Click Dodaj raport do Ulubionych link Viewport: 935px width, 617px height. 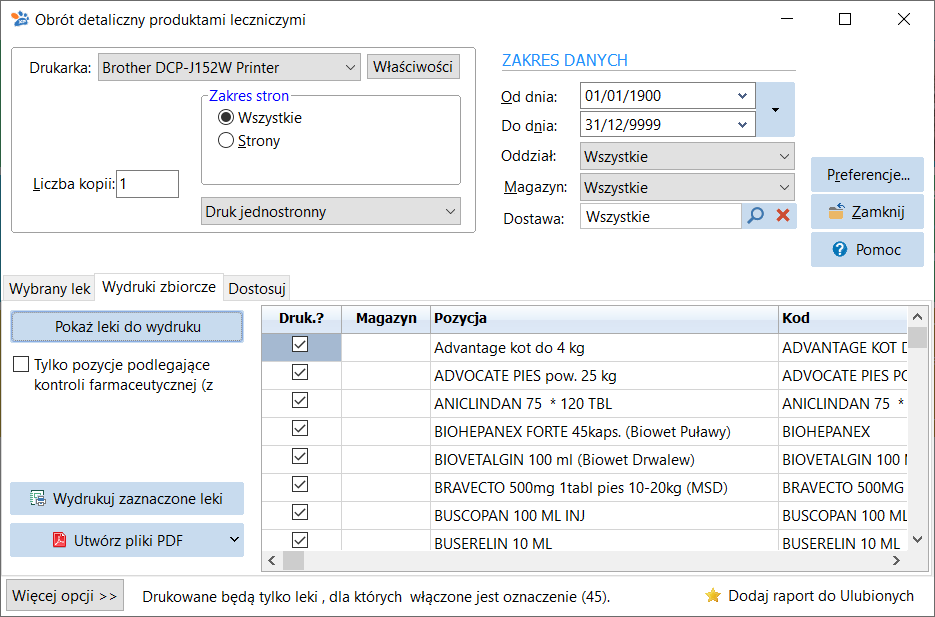tap(809, 596)
